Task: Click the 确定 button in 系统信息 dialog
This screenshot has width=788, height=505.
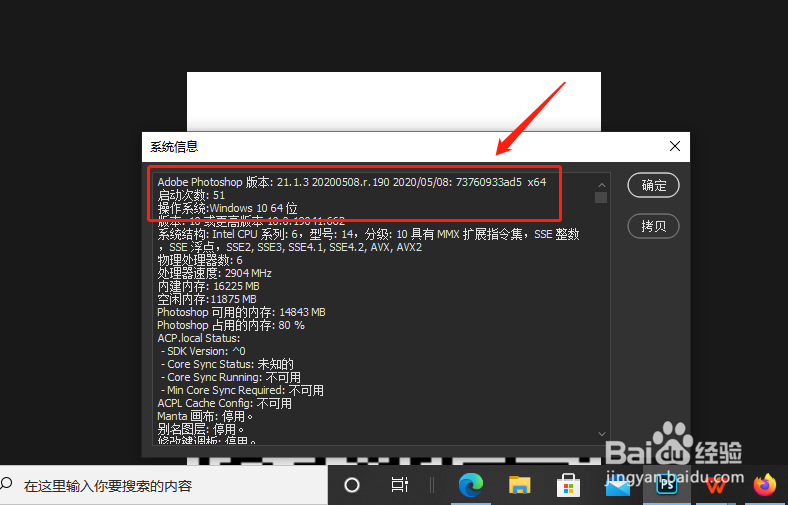Action: [653, 185]
